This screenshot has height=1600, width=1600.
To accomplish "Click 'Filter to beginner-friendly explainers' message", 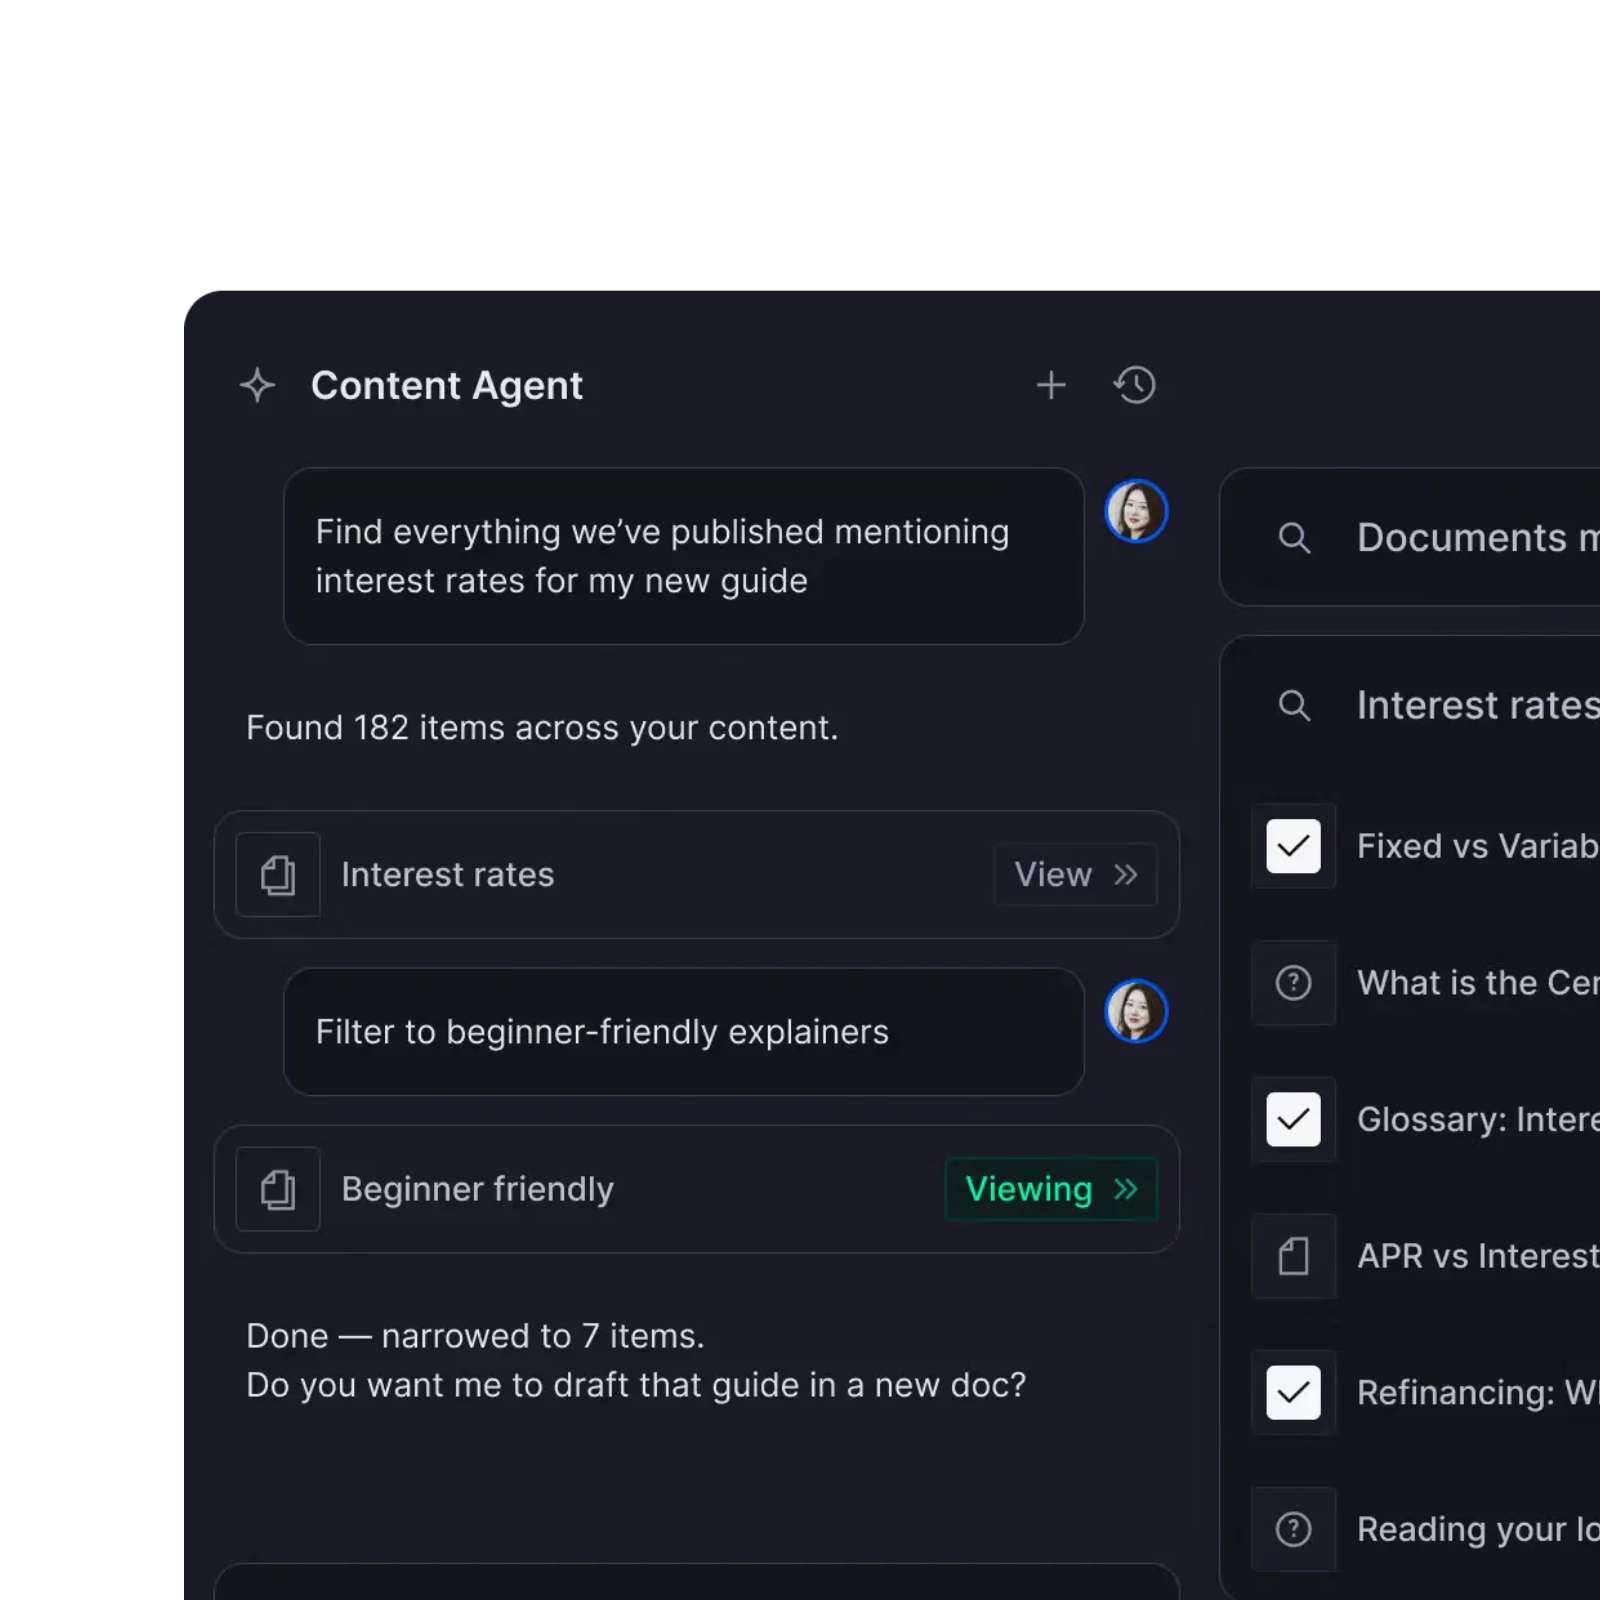I will tap(684, 1032).
